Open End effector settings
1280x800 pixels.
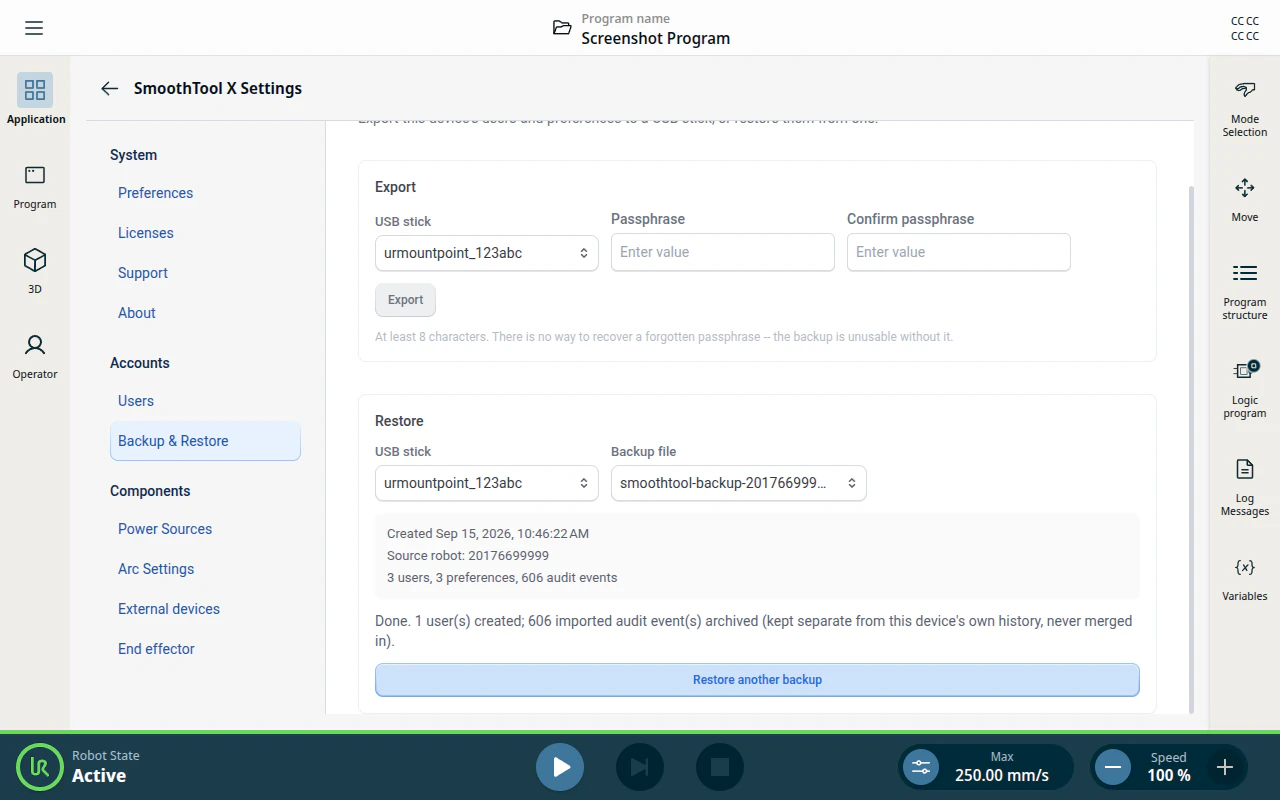tap(205, 649)
